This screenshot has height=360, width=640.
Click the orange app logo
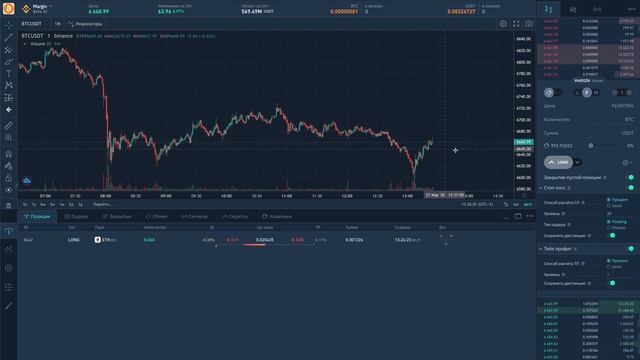click(9, 9)
